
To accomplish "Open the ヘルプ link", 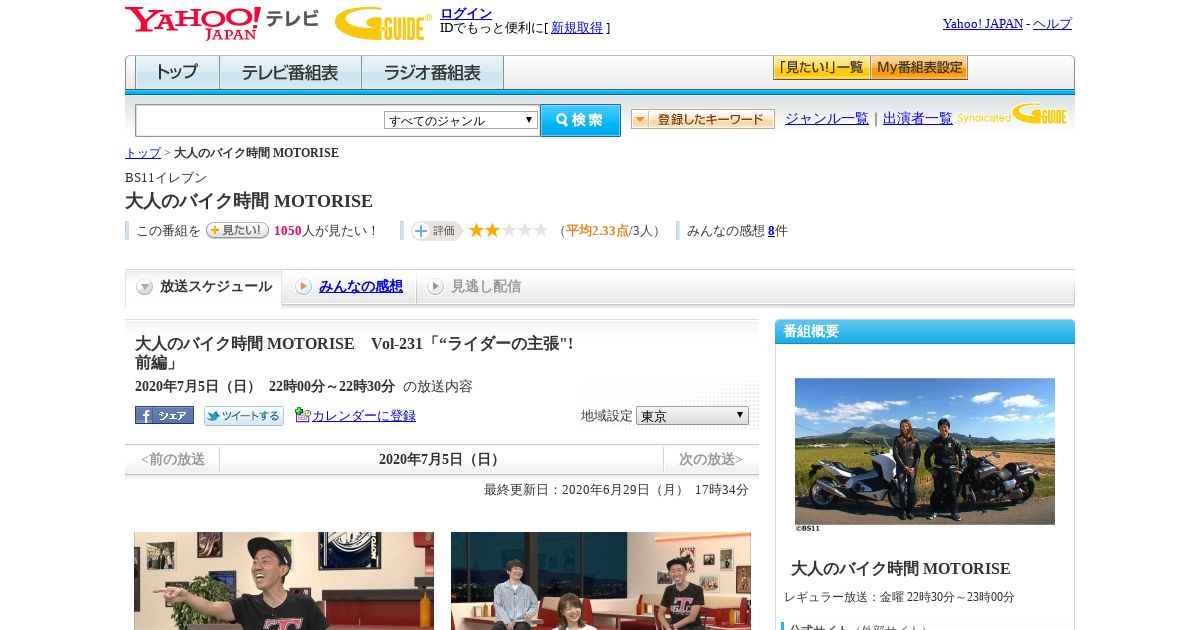I will (1052, 24).
